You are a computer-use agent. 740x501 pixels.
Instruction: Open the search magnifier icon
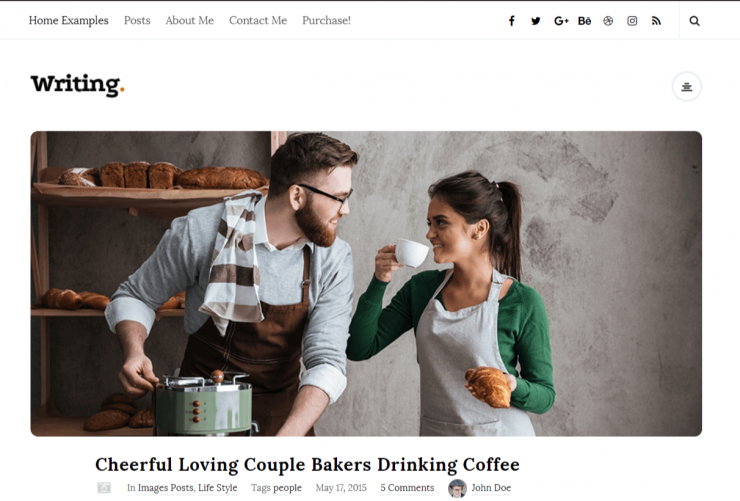(x=694, y=21)
